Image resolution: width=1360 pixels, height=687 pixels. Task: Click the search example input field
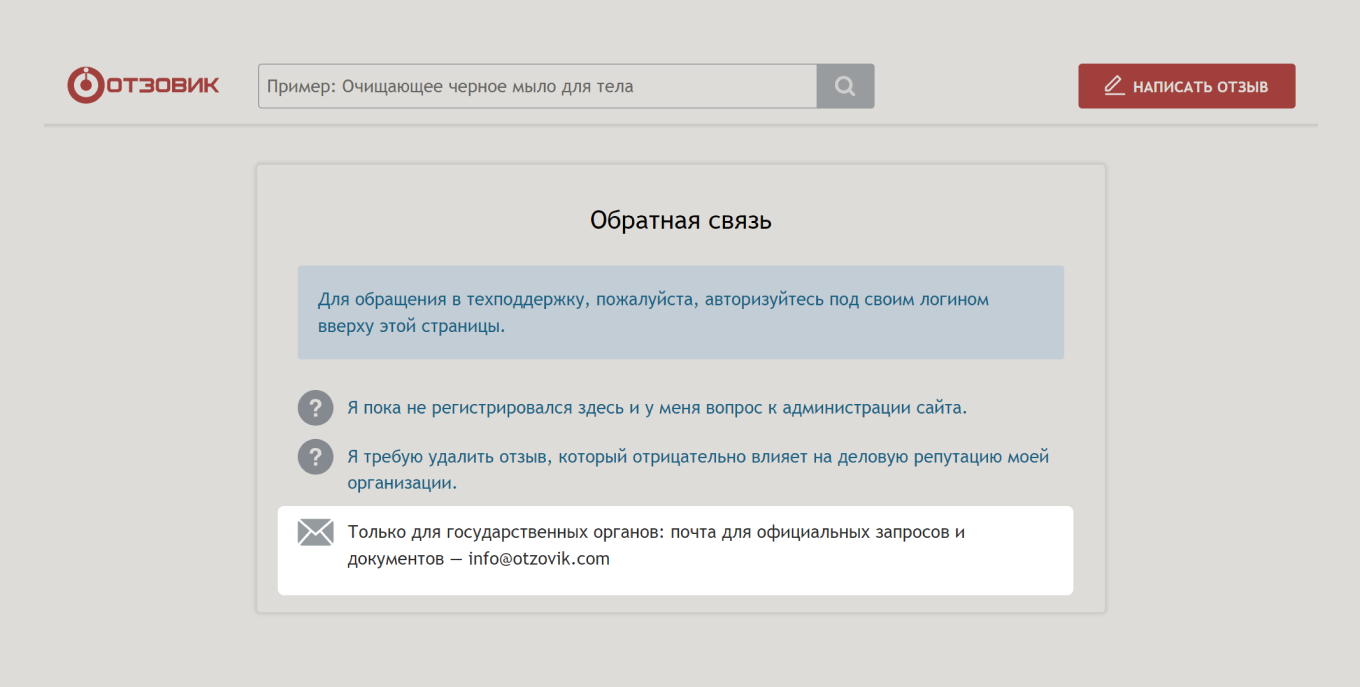pos(538,85)
